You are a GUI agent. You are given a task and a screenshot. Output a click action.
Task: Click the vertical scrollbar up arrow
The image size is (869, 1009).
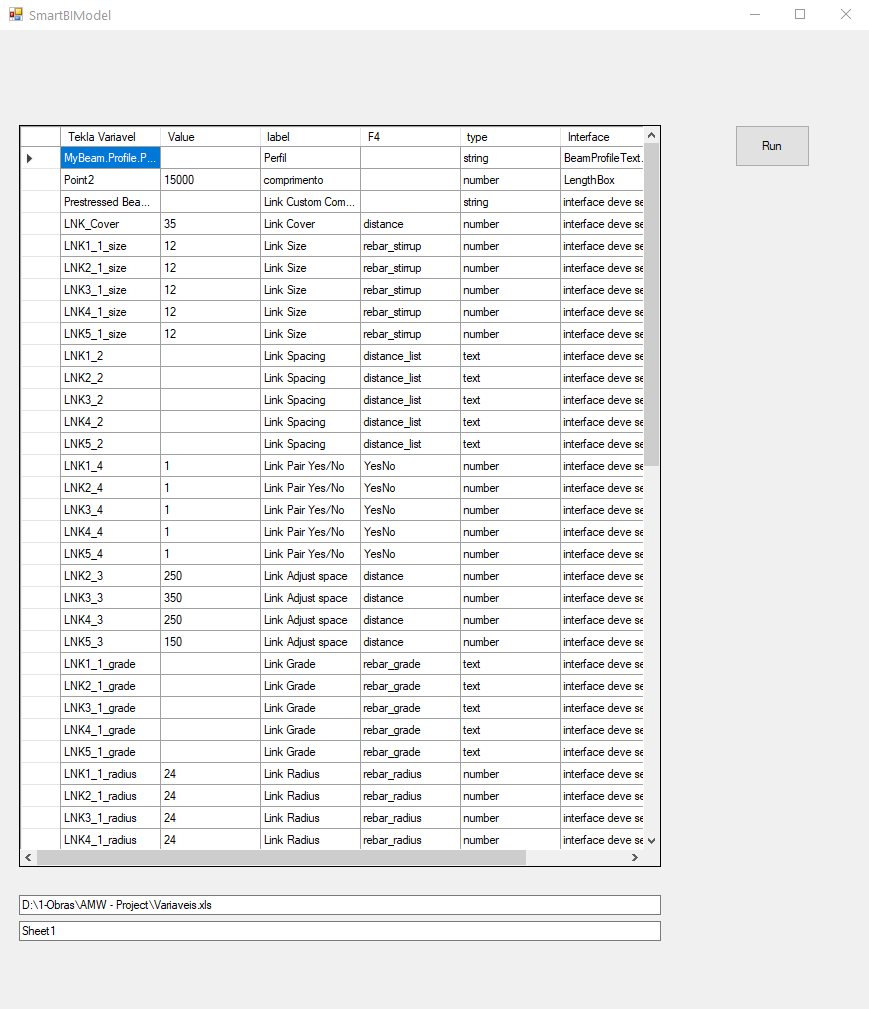tap(651, 135)
